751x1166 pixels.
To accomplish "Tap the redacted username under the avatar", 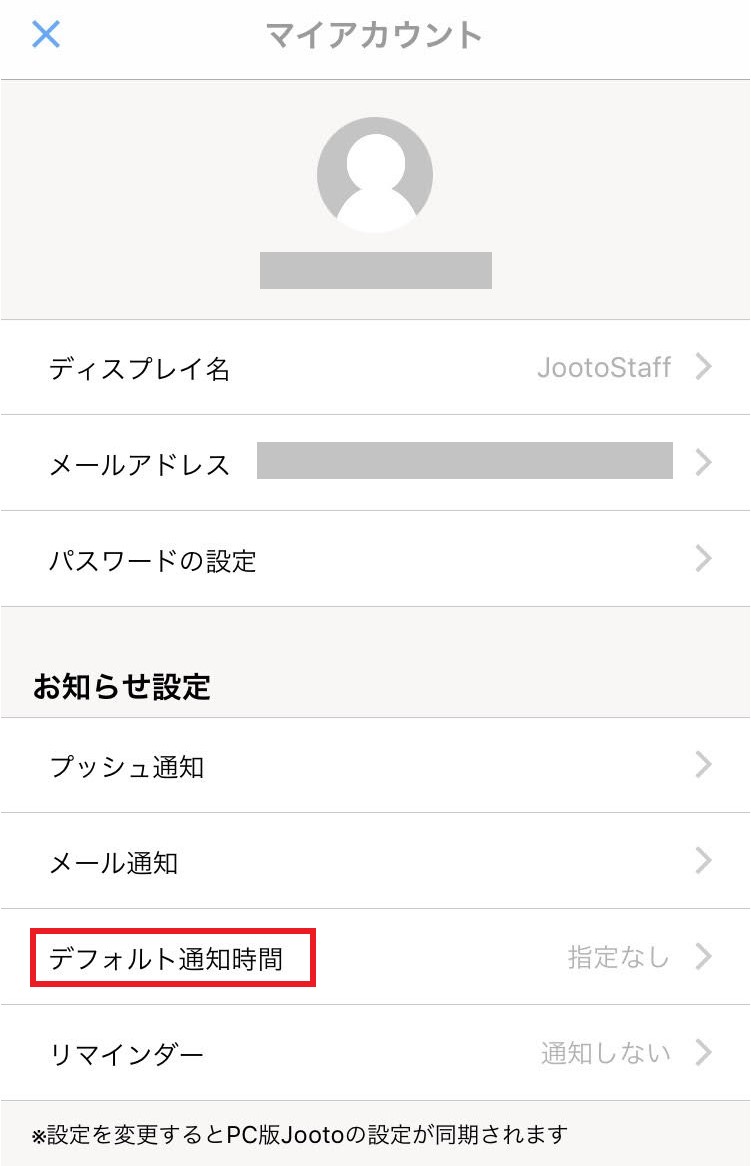I will (x=375, y=270).
